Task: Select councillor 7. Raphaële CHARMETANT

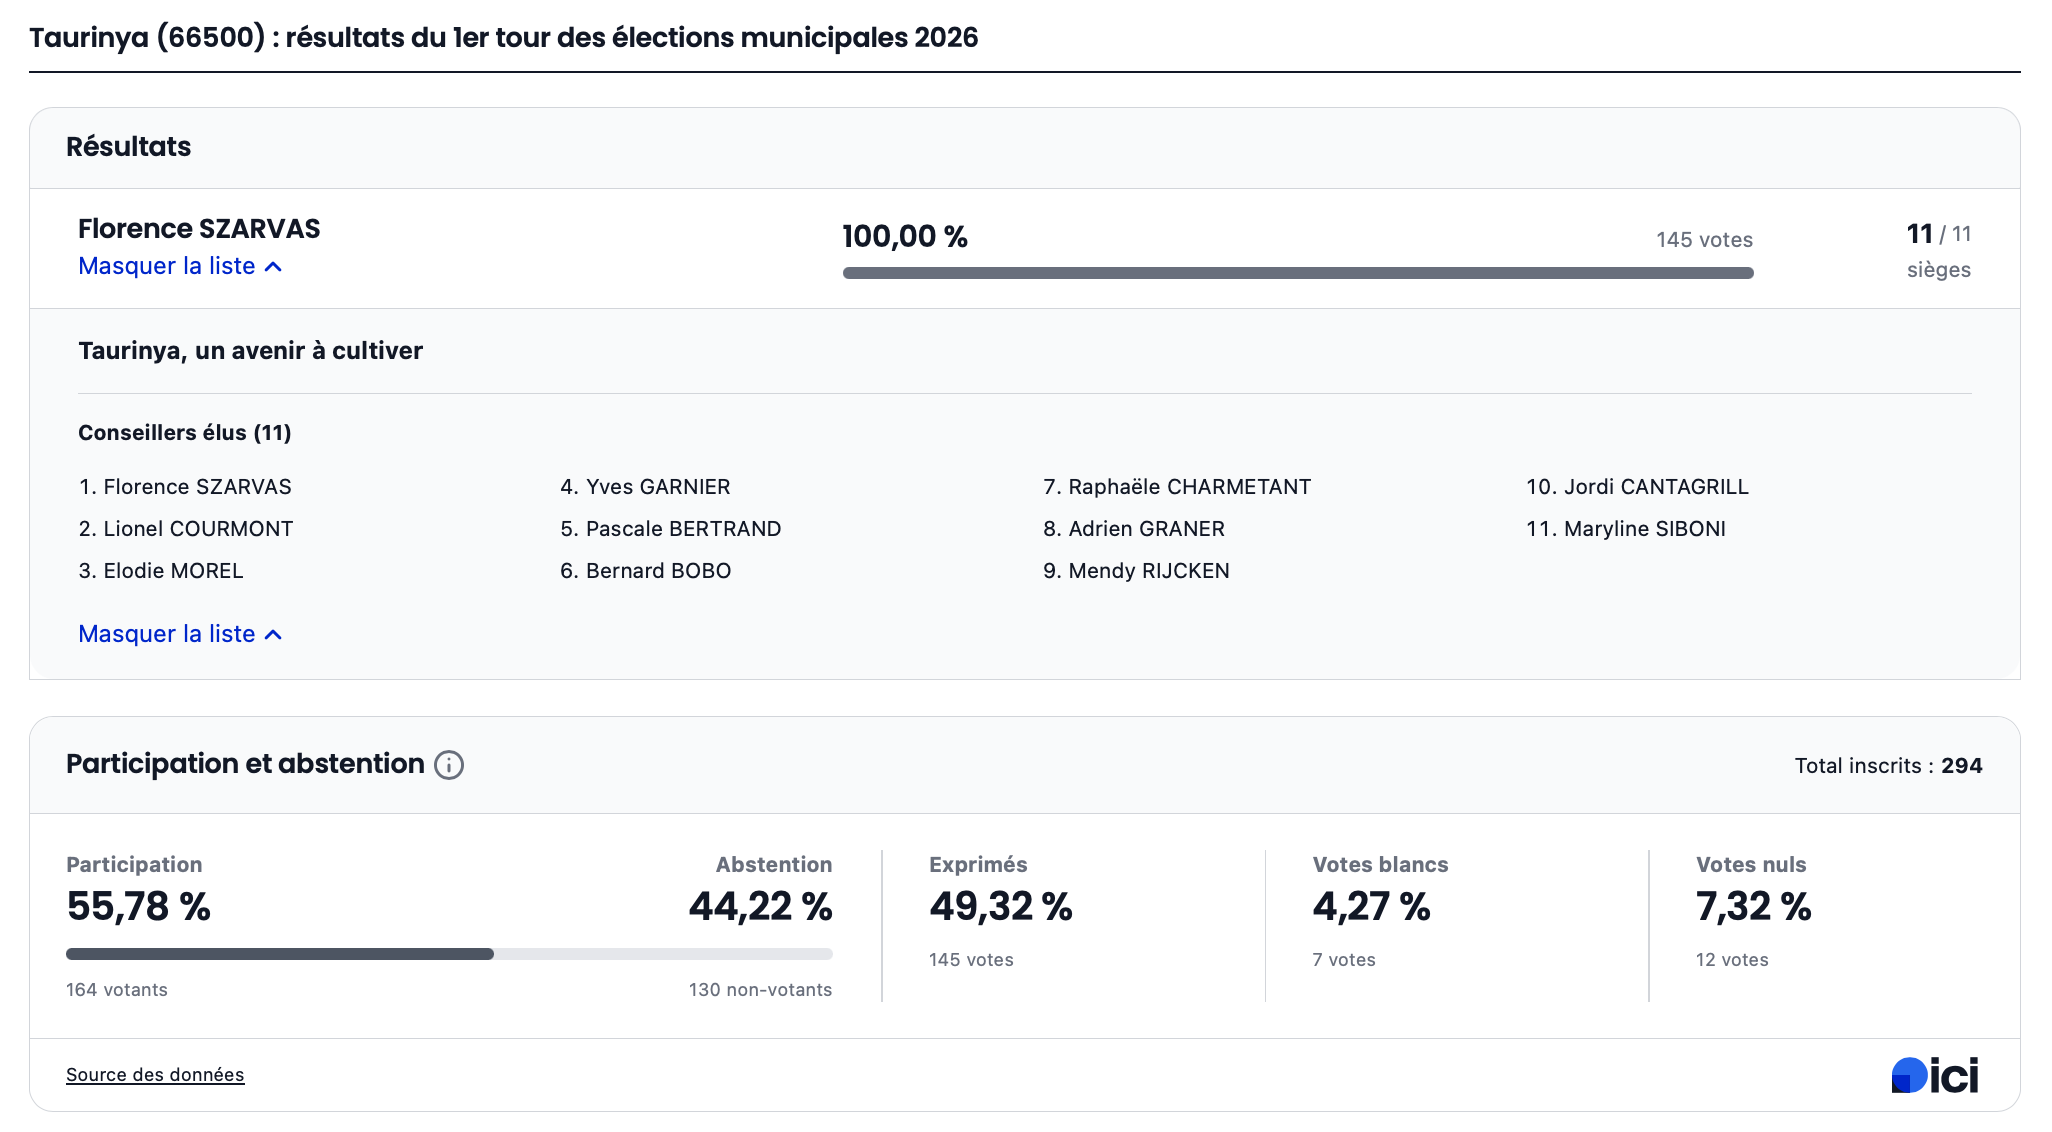Action: click(x=1177, y=487)
